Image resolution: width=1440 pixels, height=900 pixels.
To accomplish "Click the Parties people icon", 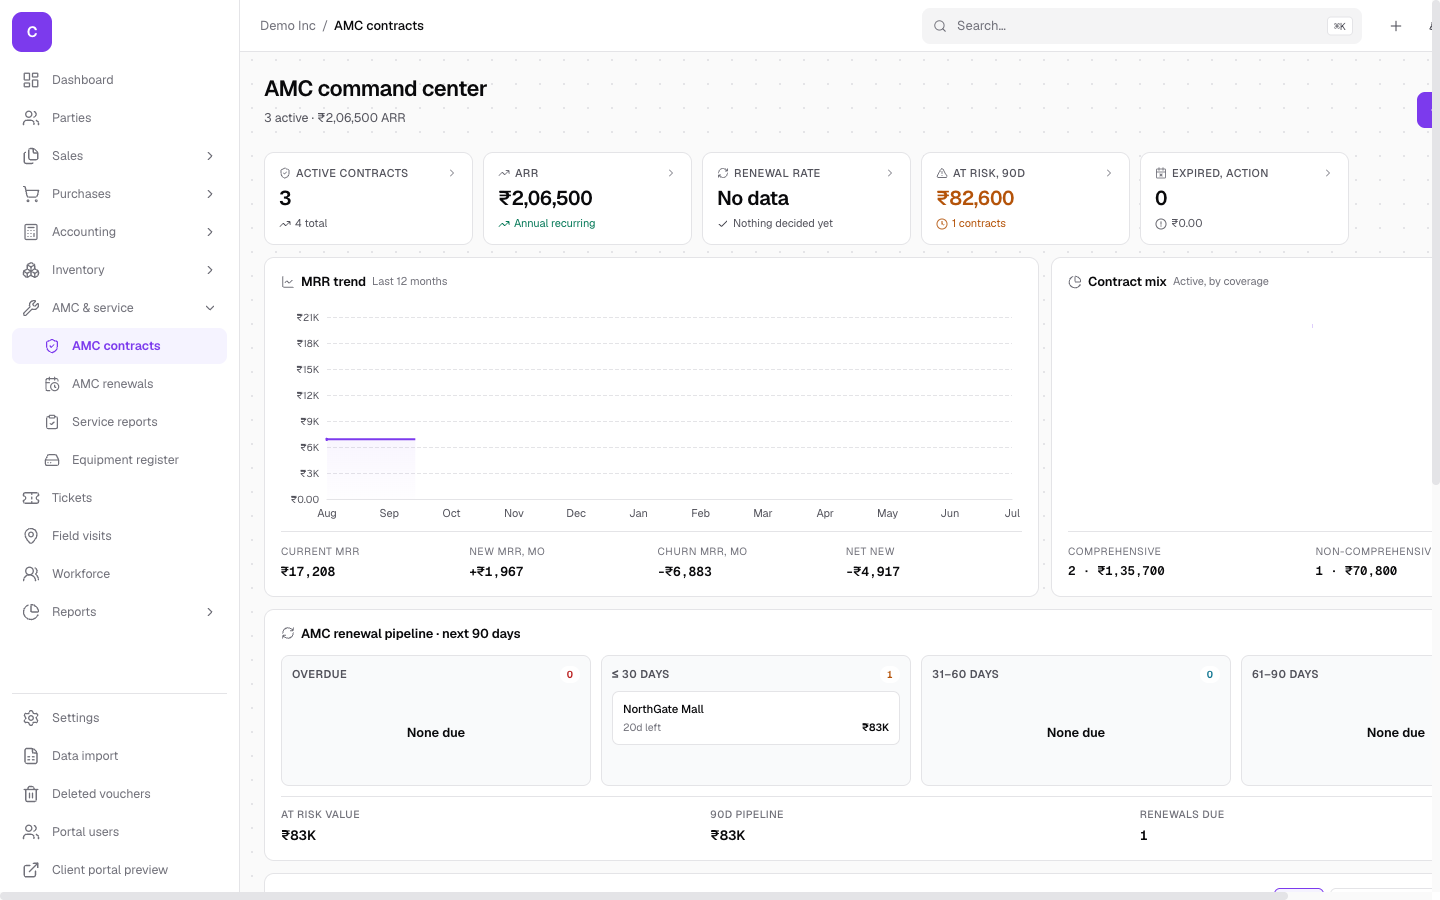I will tap(31, 118).
